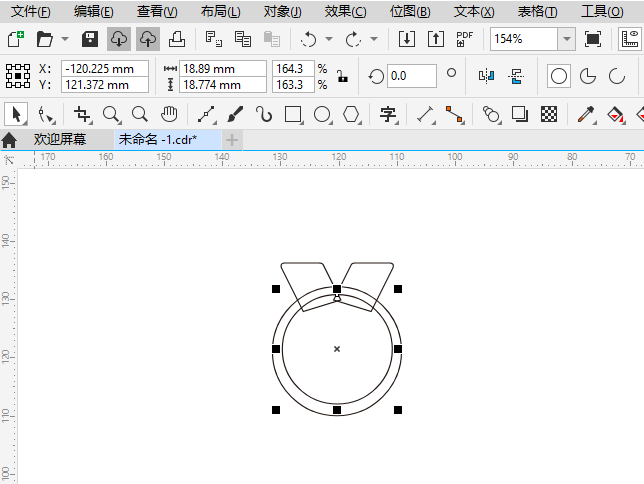Click the 154% zoom level field
This screenshot has width=644, height=484.
(x=524, y=39)
